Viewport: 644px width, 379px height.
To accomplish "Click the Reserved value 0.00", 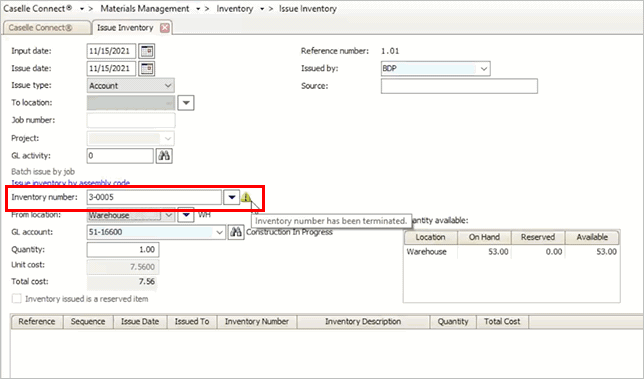I will 554,252.
